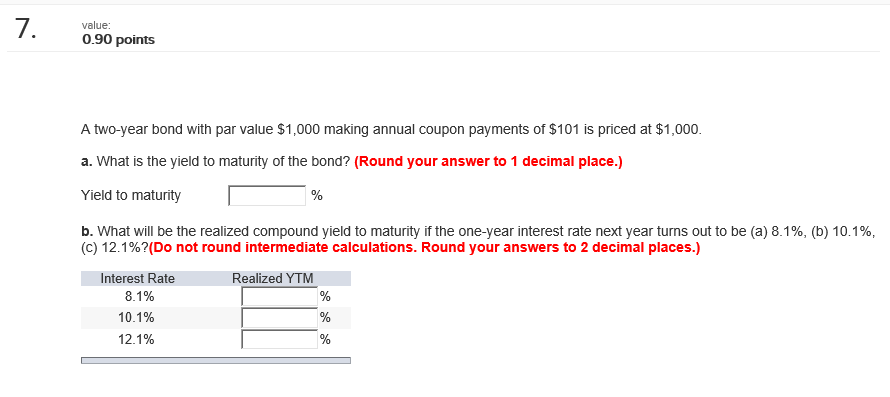Click the question number 7 heading
This screenshot has width=890, height=397.
point(26,29)
